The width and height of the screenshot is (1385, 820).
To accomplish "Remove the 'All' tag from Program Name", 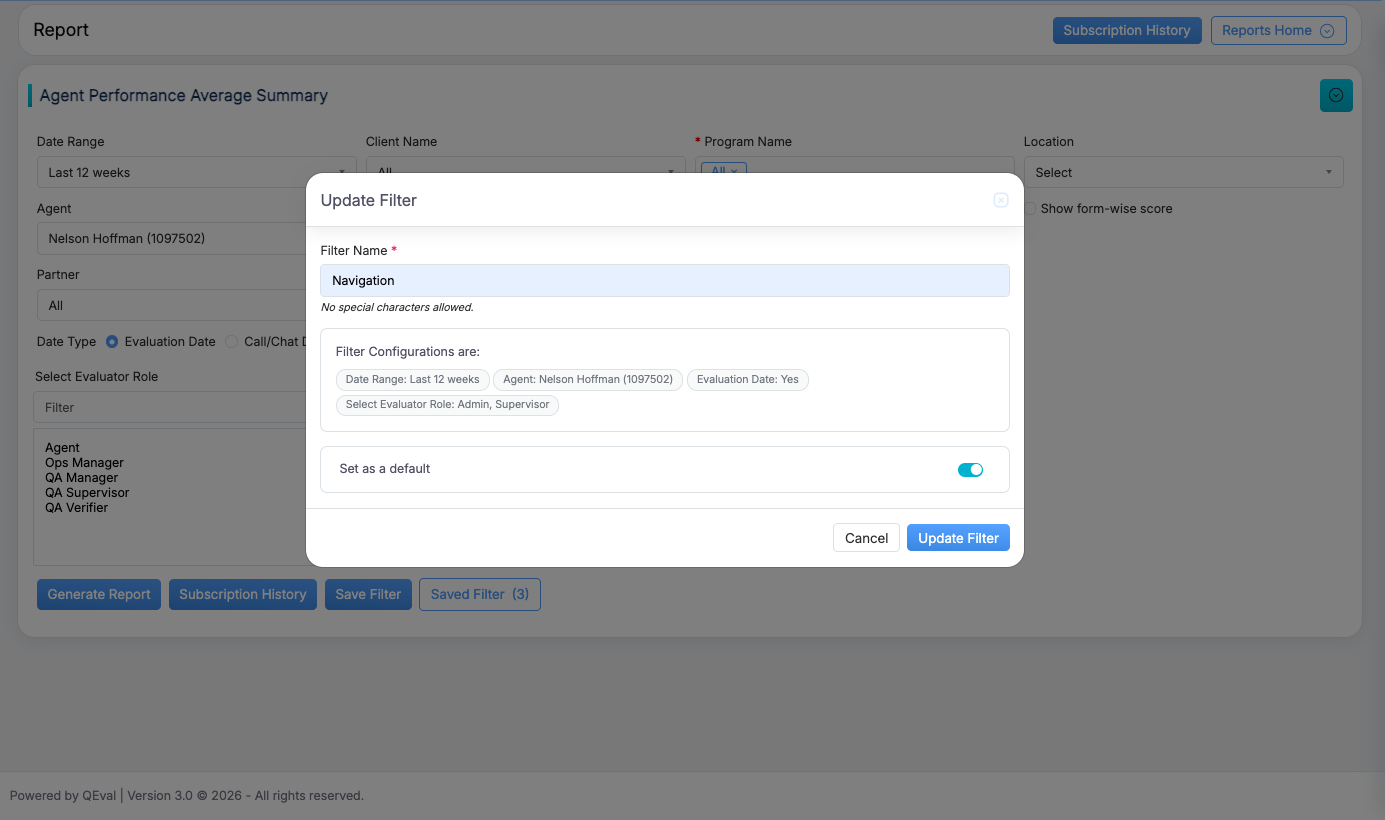I will pos(733,171).
